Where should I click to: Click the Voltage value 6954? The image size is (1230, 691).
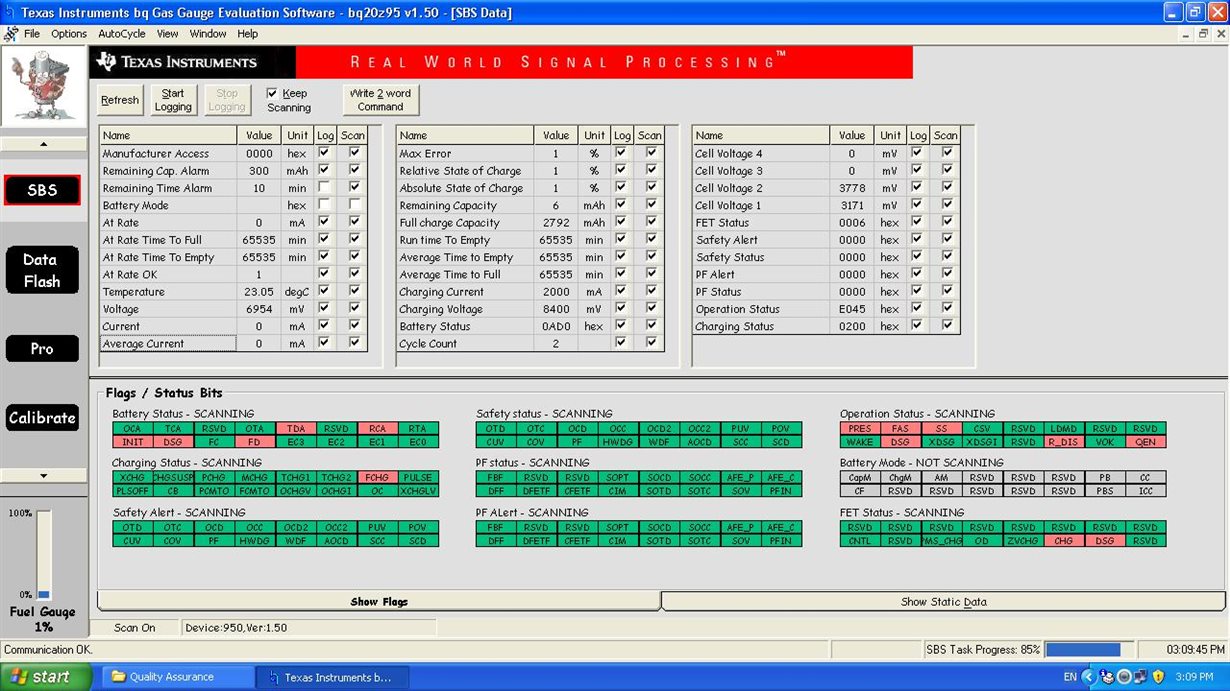(x=259, y=309)
